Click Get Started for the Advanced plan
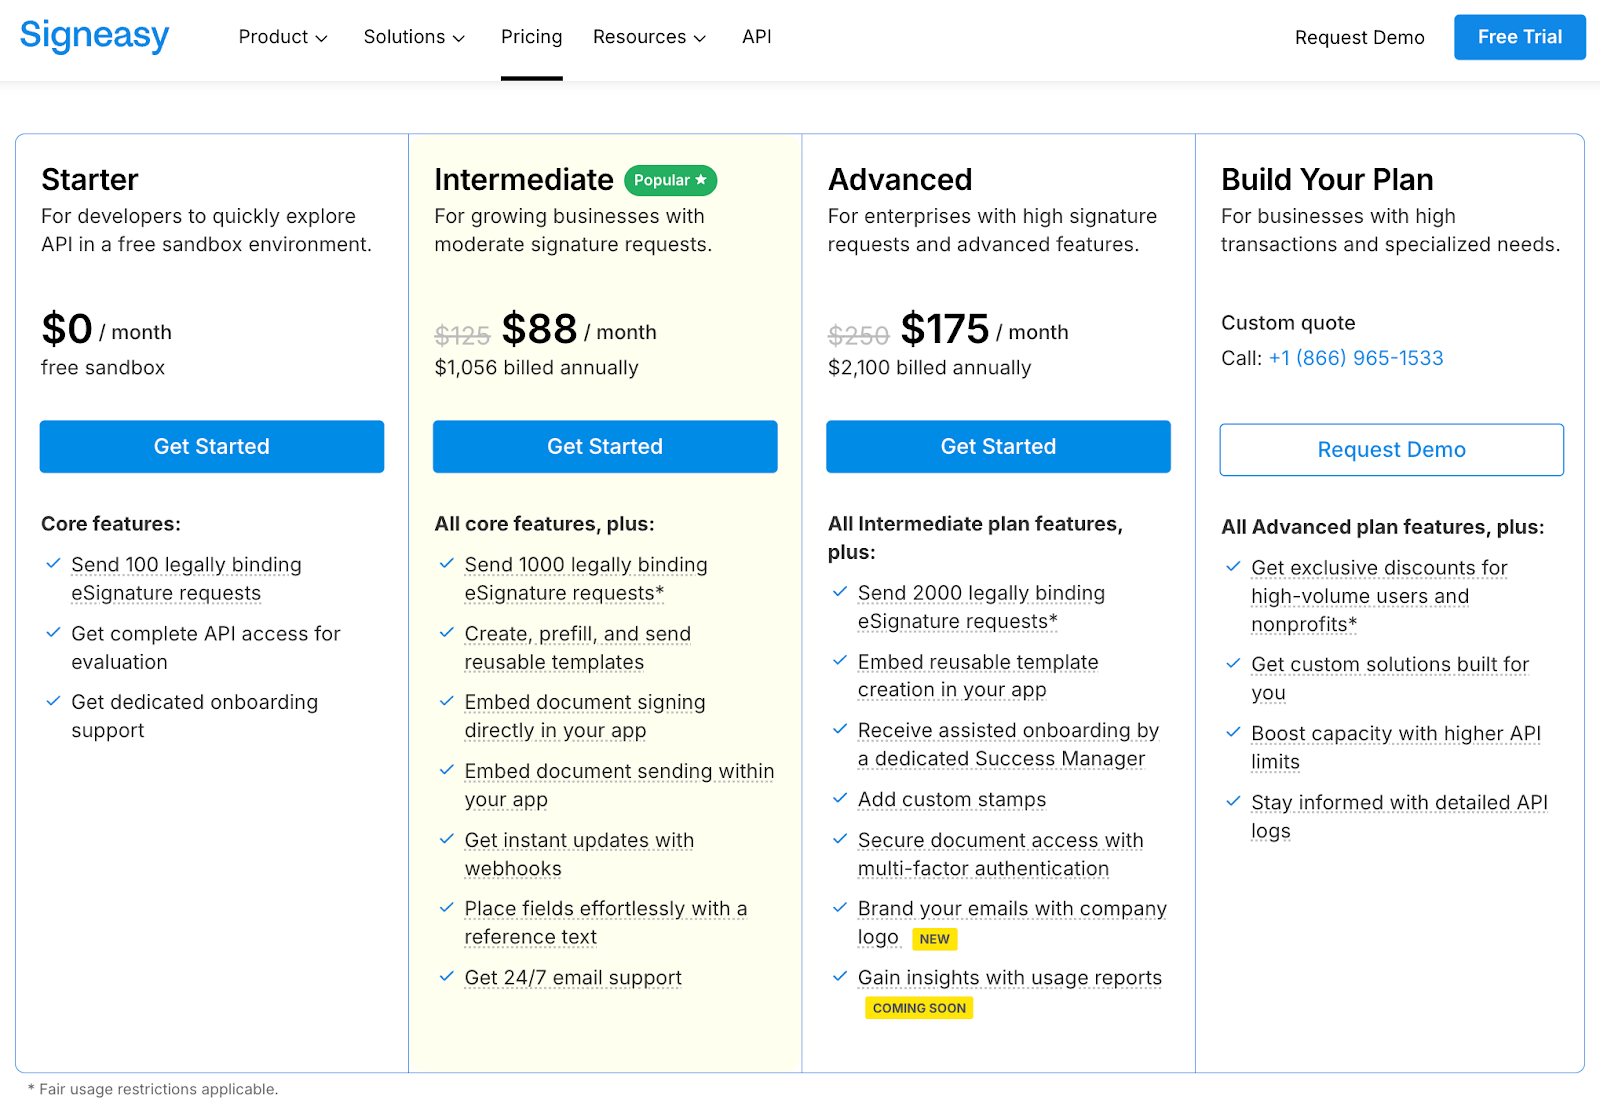 pyautogui.click(x=997, y=446)
